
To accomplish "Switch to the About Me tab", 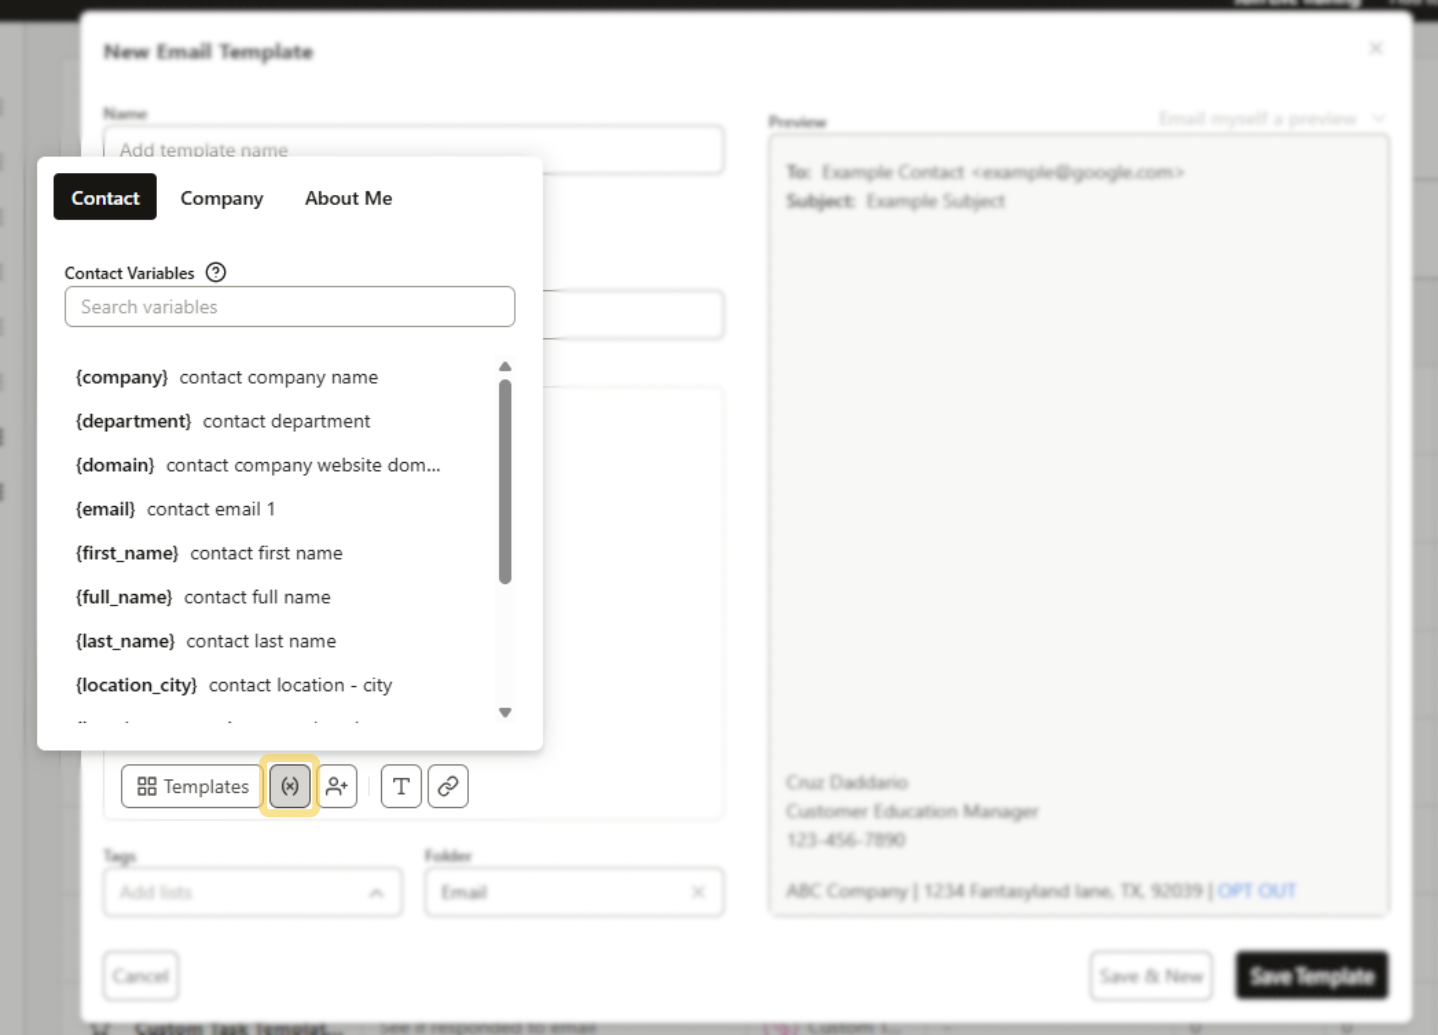I will pos(348,197).
